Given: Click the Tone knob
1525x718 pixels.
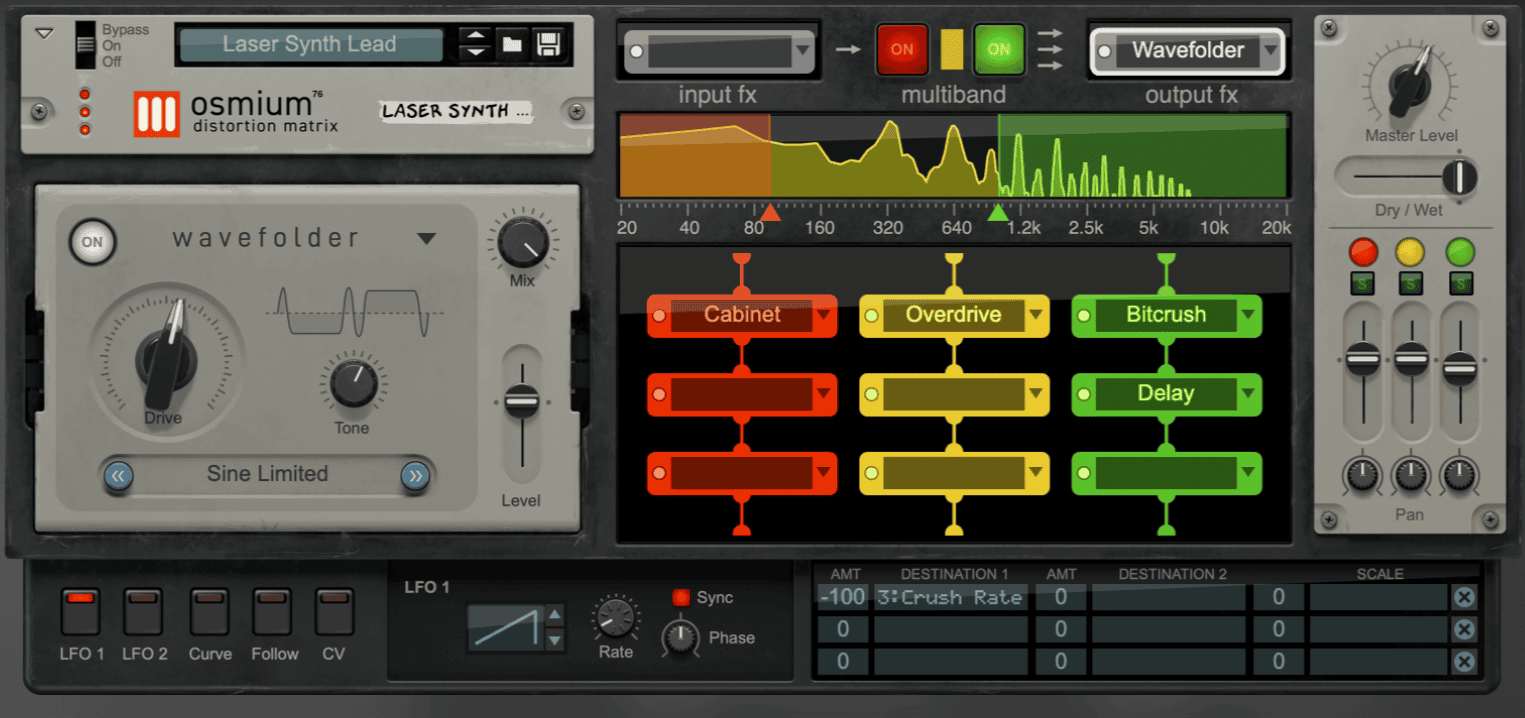Looking at the screenshot, I should [x=352, y=385].
